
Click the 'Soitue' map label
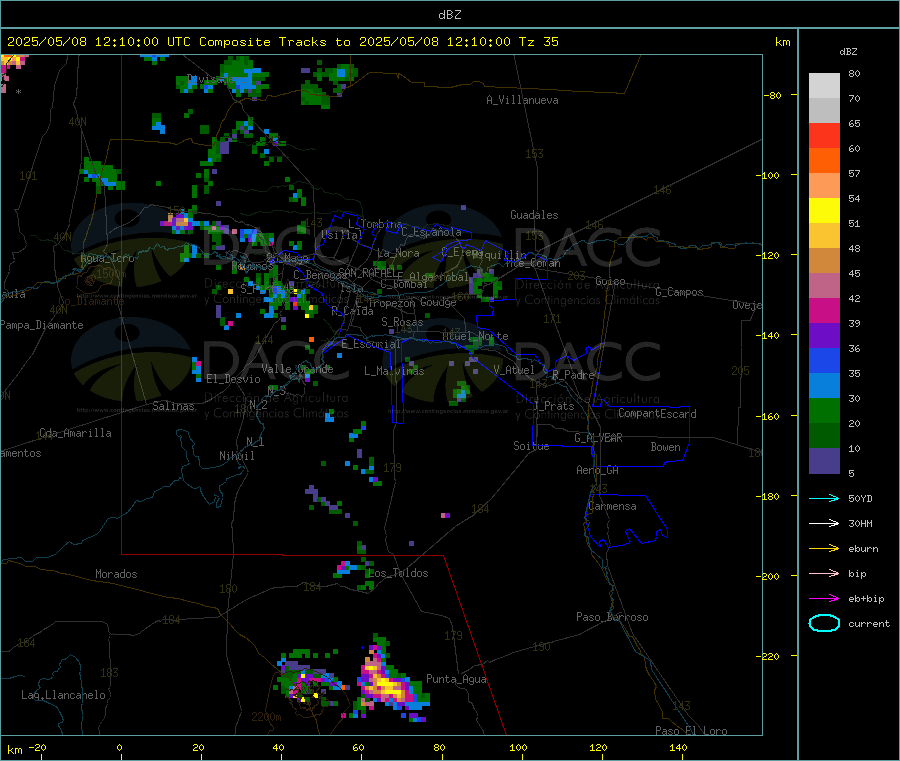click(531, 446)
